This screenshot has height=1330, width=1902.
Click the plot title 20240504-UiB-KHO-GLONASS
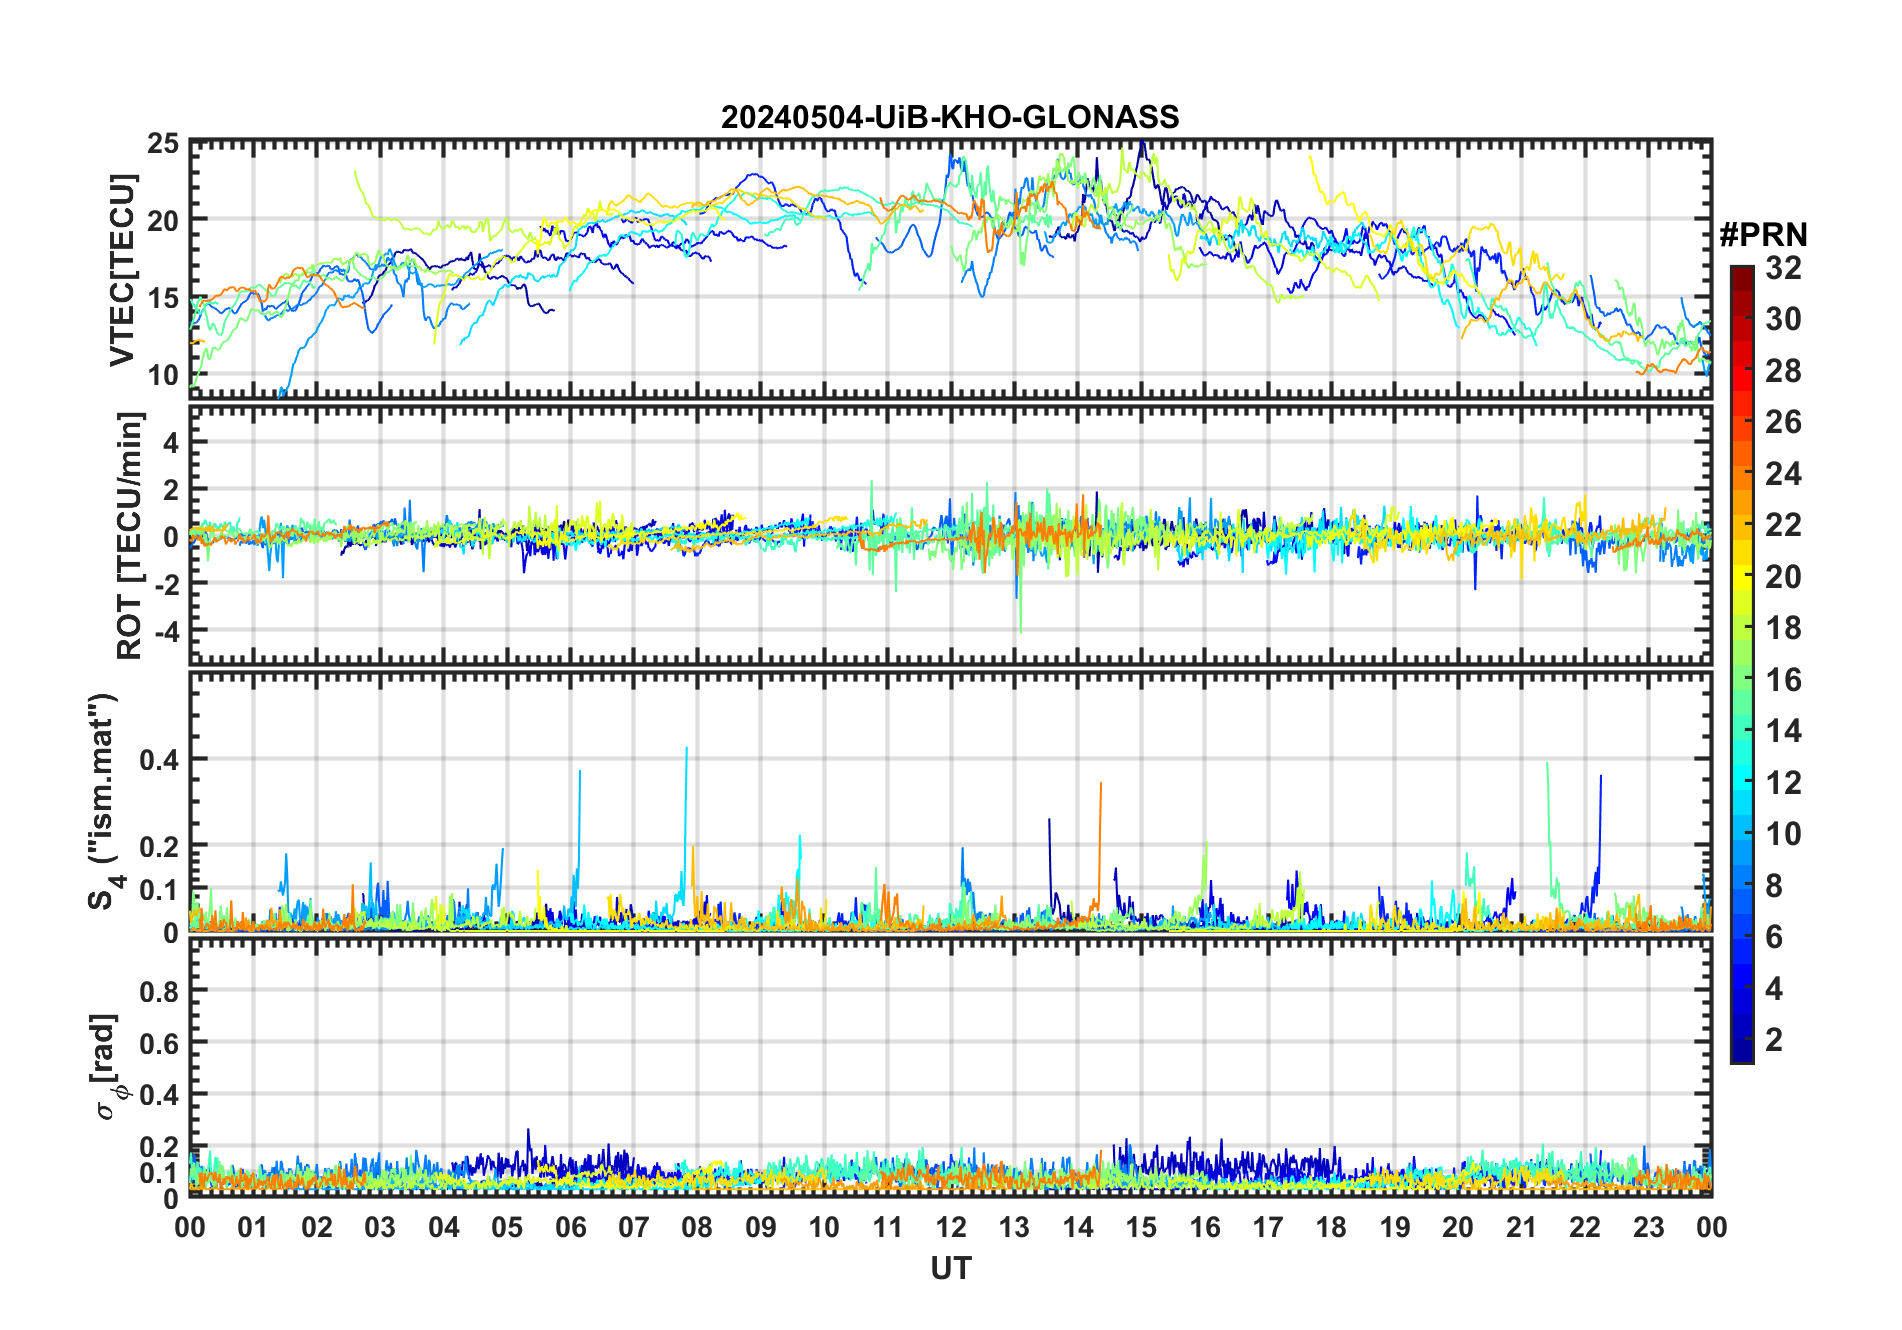tap(950, 117)
